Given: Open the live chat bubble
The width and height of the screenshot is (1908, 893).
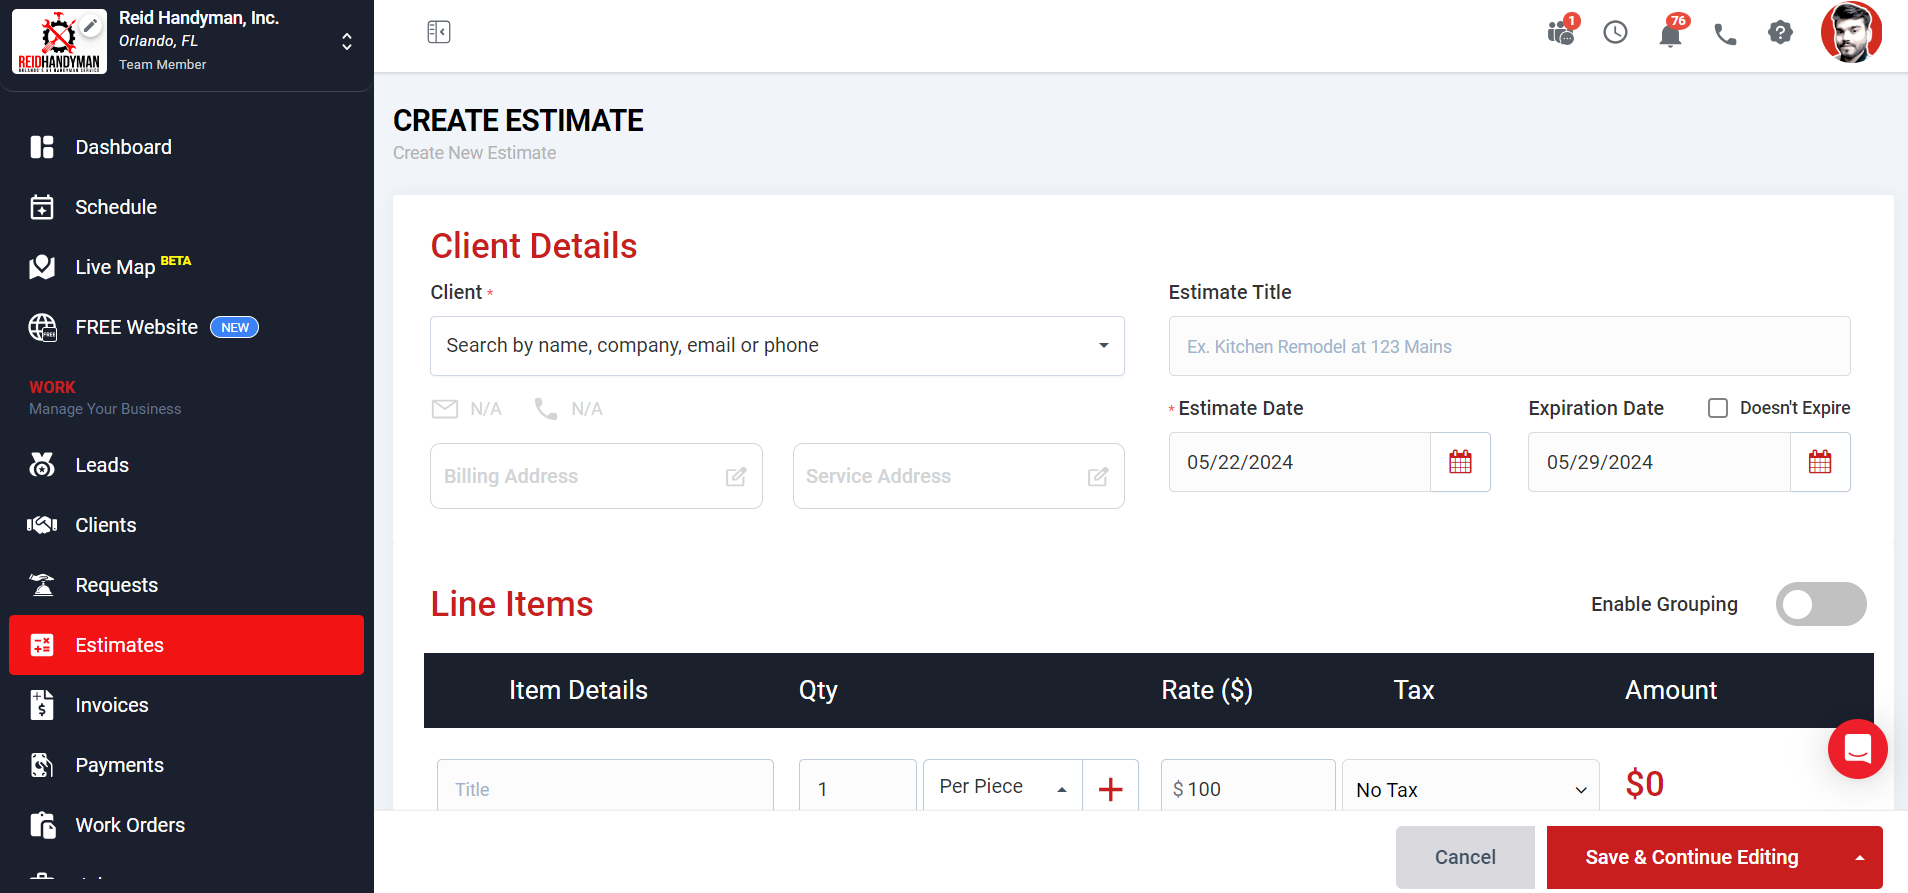Looking at the screenshot, I should tap(1857, 749).
